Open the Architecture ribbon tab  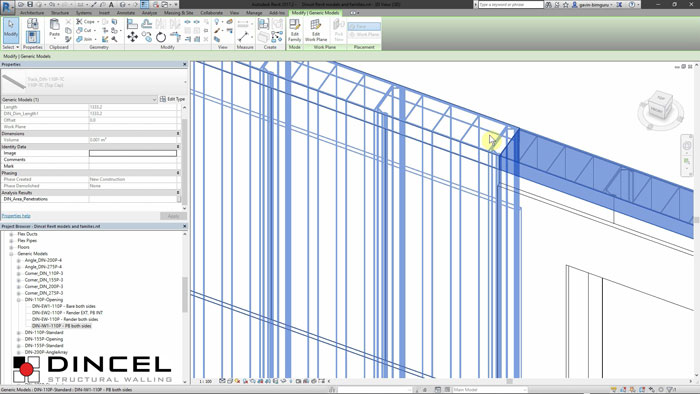tap(32, 13)
